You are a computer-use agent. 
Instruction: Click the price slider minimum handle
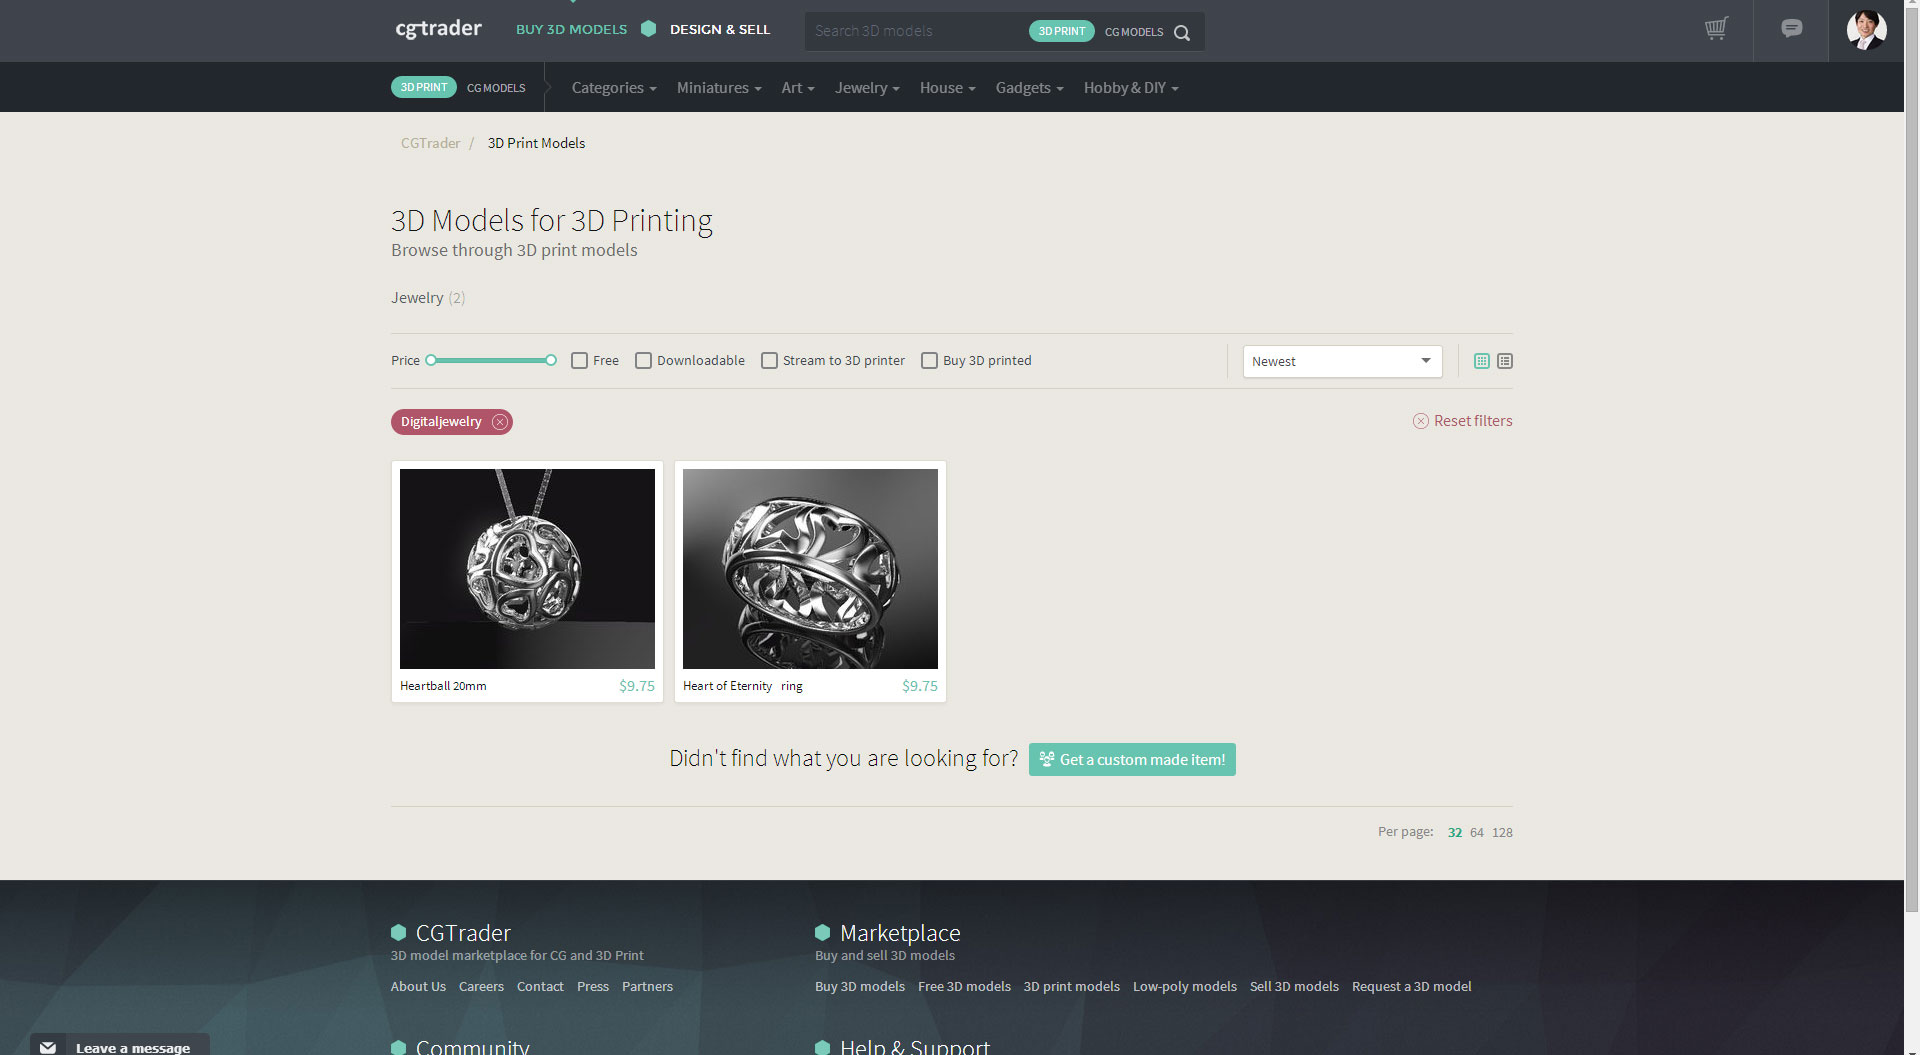coord(431,360)
